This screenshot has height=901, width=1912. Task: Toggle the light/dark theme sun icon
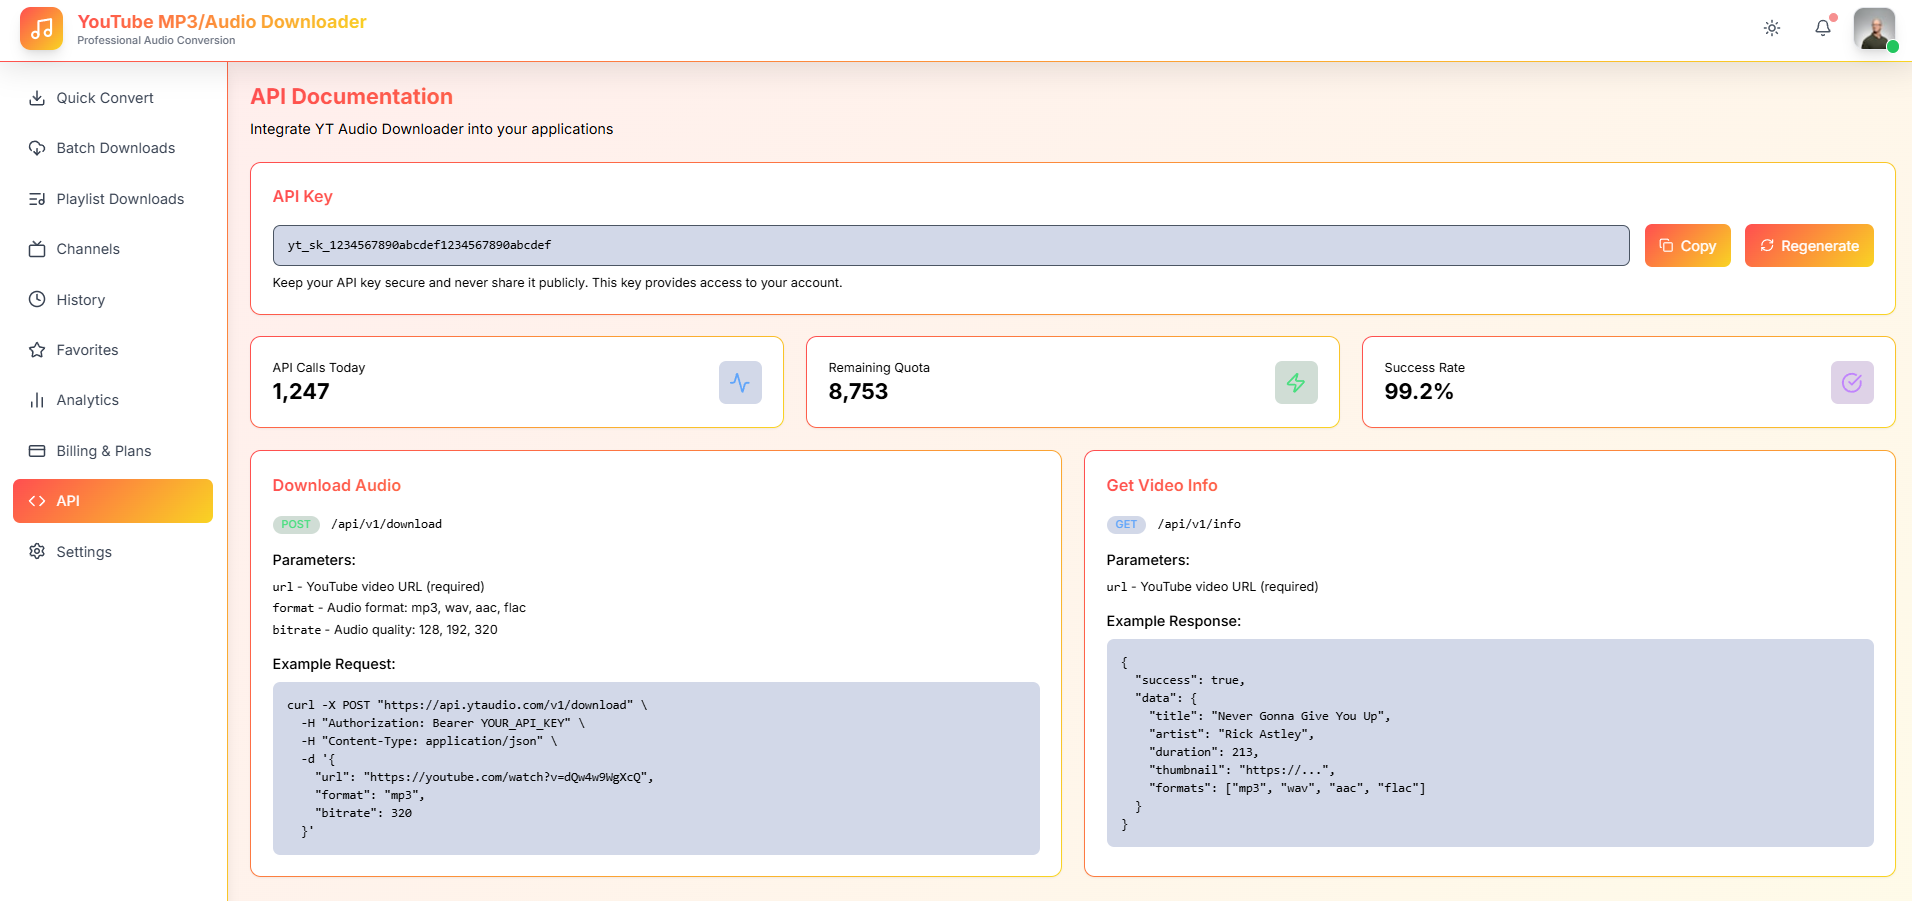coord(1771,28)
